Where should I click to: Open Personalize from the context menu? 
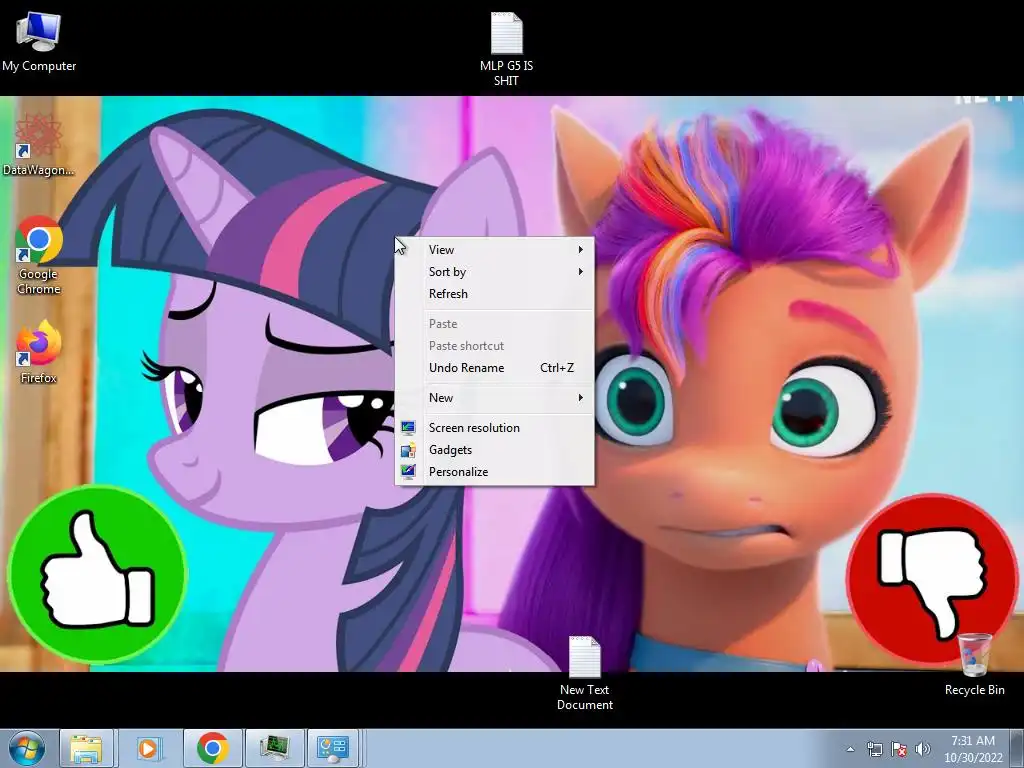[x=494, y=472]
